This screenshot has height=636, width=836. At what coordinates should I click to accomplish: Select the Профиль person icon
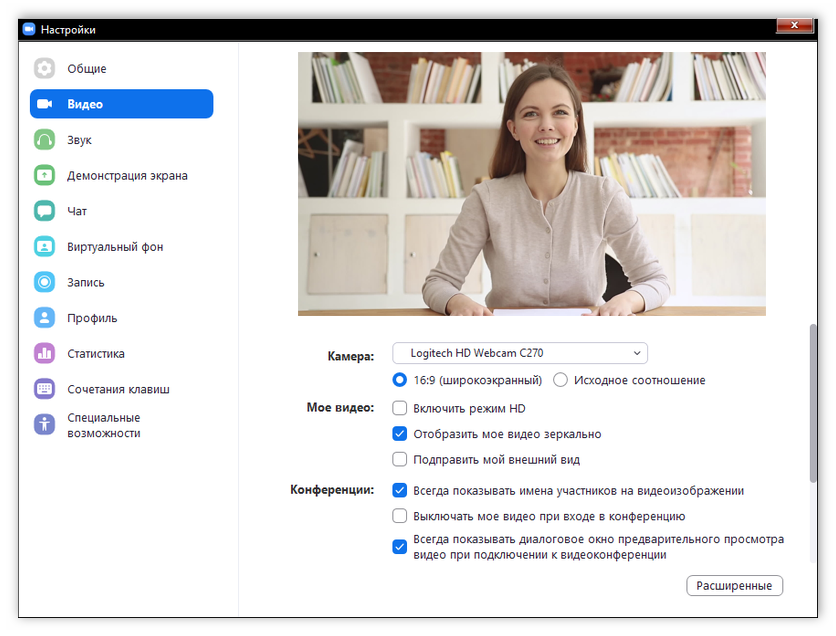pyautogui.click(x=44, y=318)
